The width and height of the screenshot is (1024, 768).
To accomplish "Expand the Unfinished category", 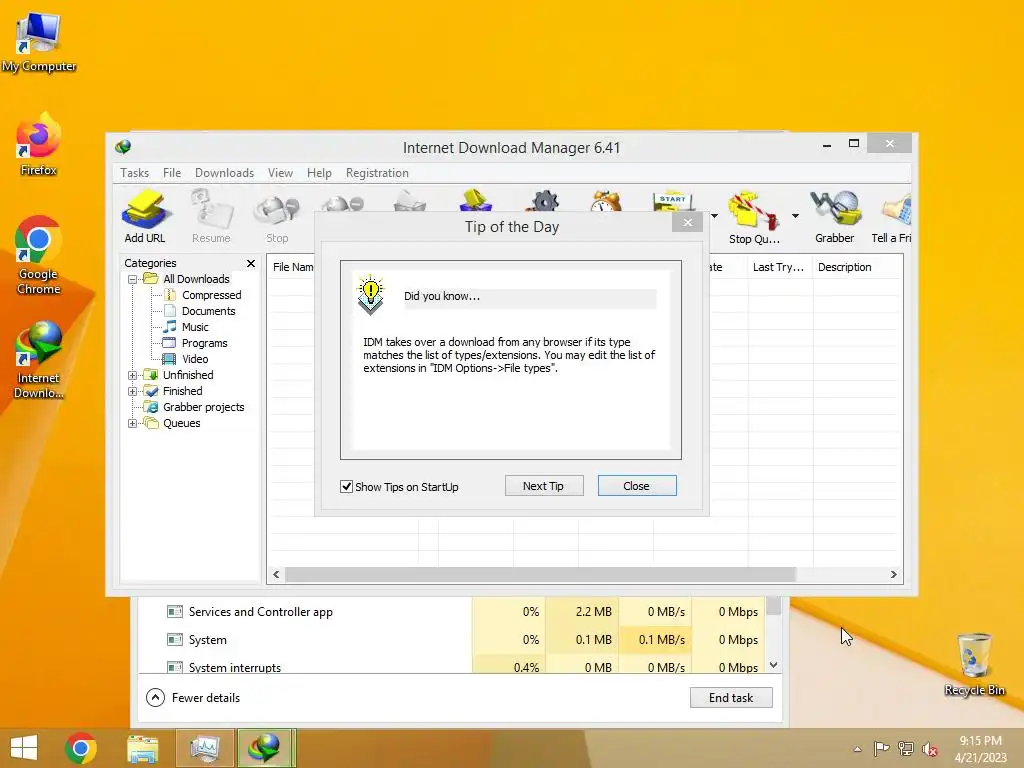I will [x=133, y=375].
